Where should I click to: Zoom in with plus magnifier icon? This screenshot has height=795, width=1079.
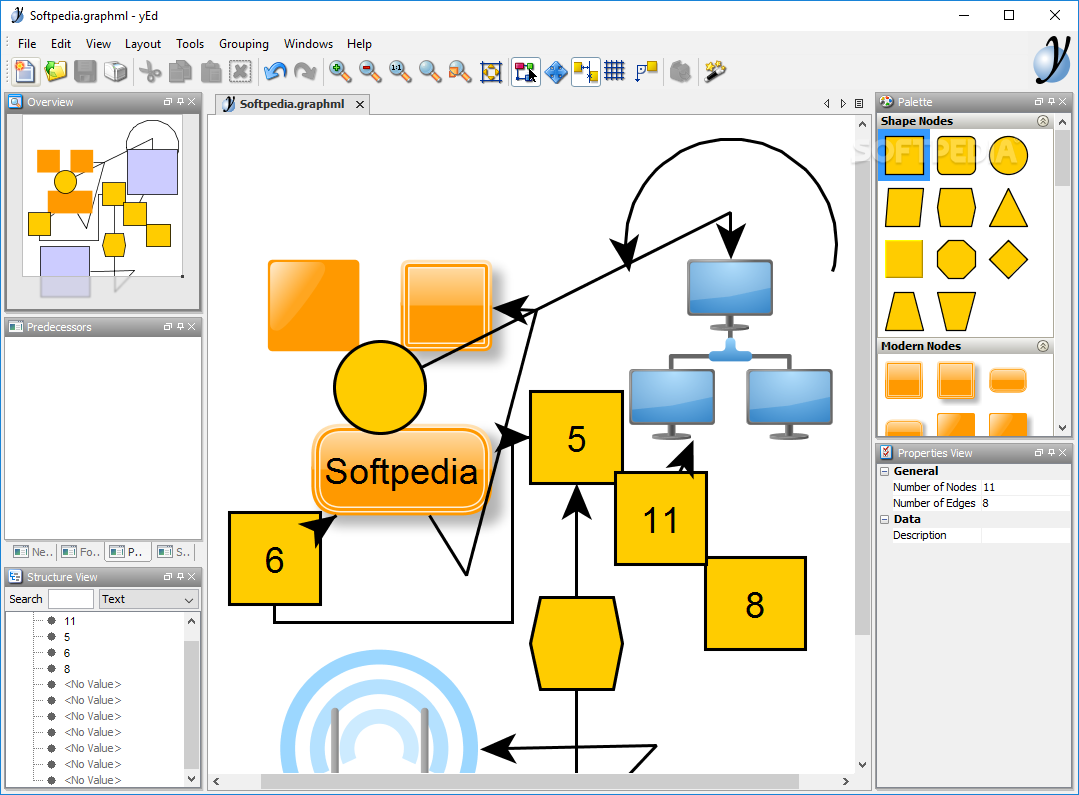[340, 72]
